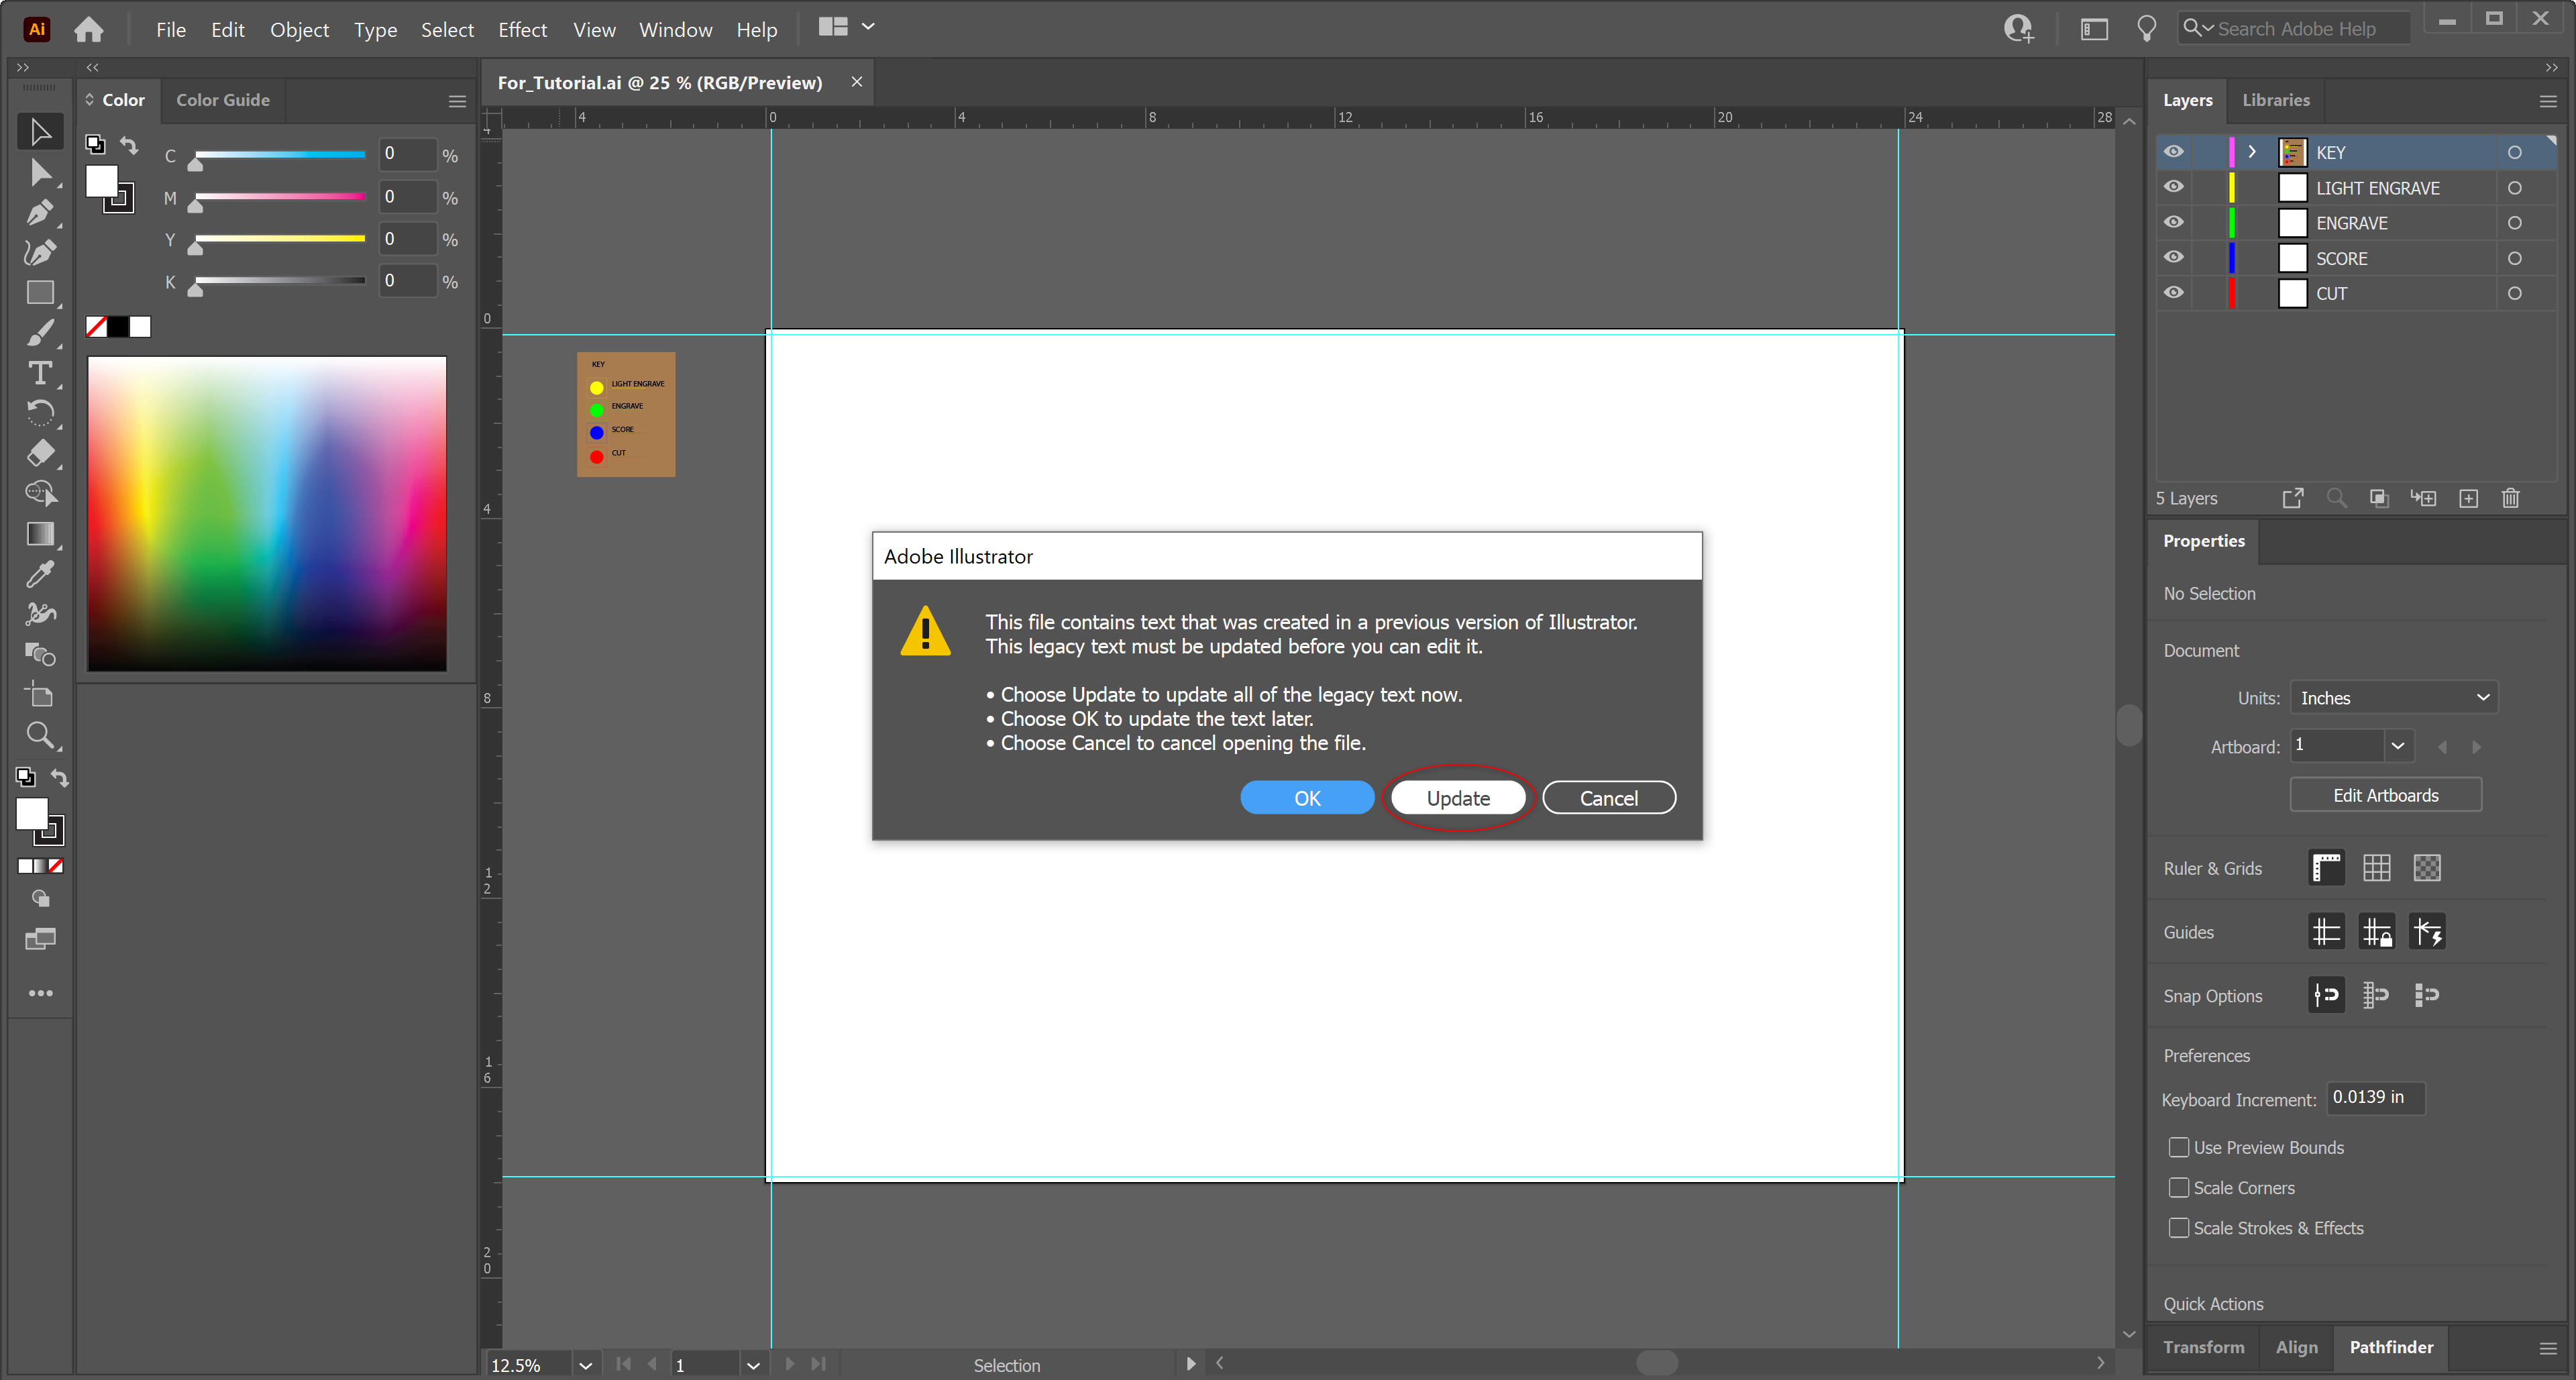The width and height of the screenshot is (2576, 1380).
Task: Select the Eyedropper tool
Action: (40, 574)
